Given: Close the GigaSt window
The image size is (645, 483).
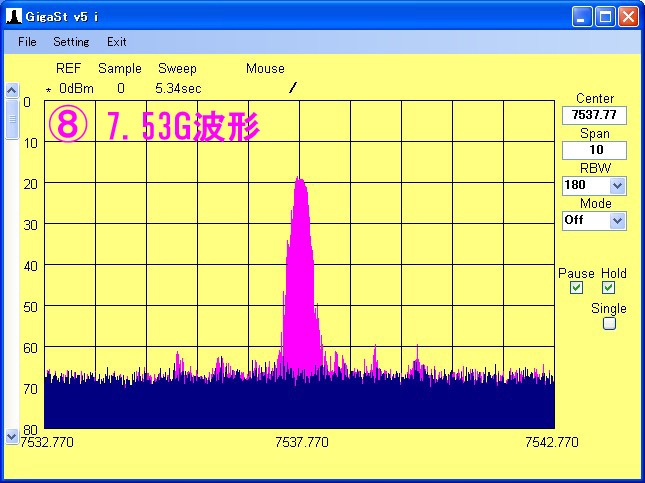Looking at the screenshot, I should coord(629,17).
